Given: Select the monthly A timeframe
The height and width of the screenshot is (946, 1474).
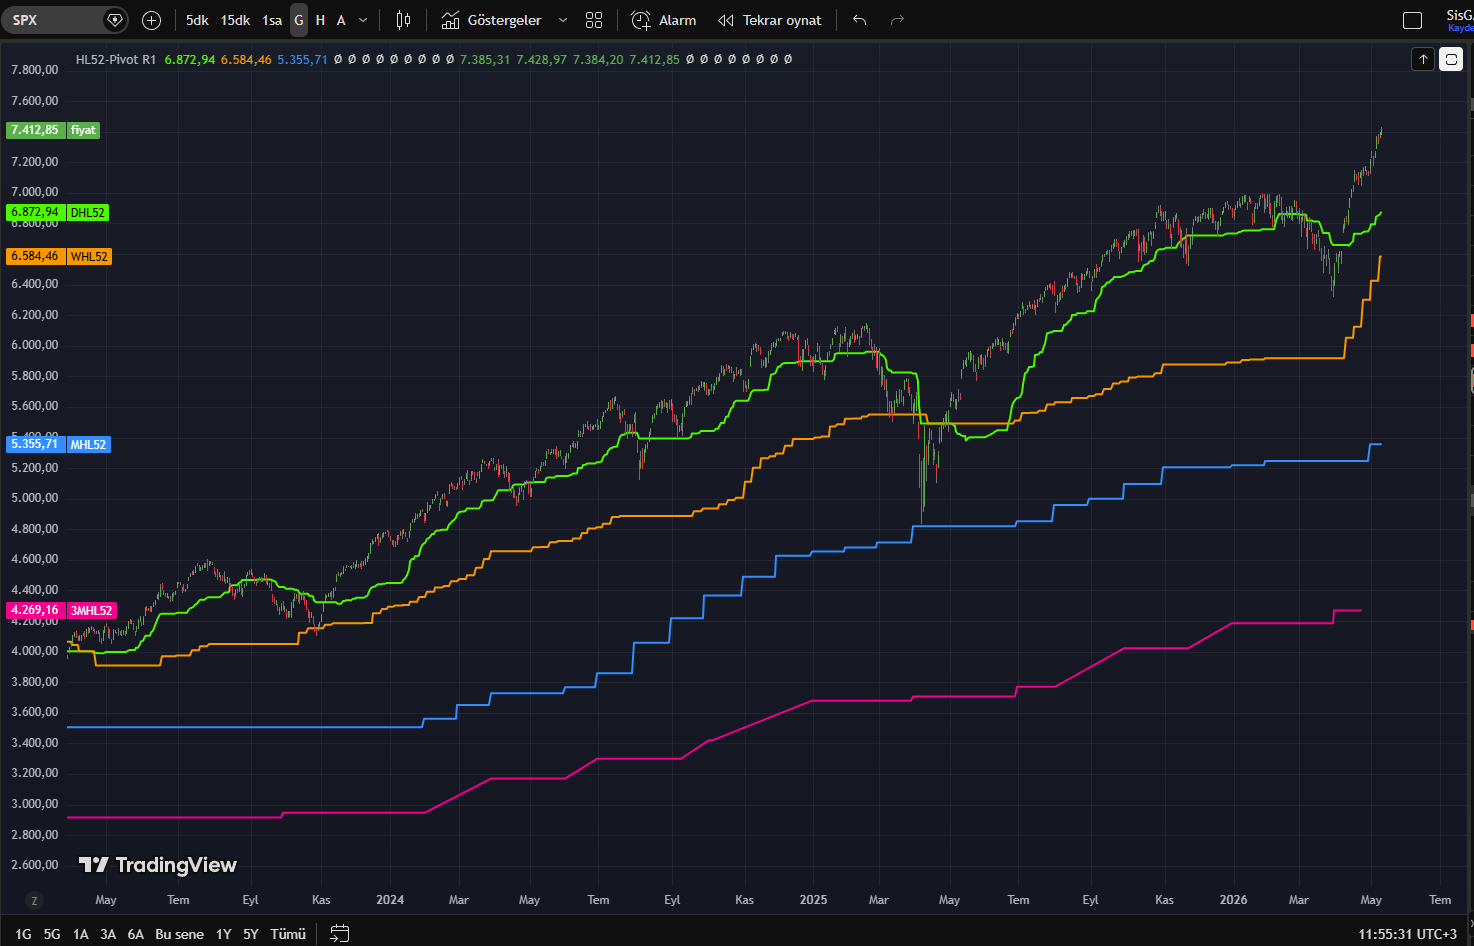Looking at the screenshot, I should 341,20.
